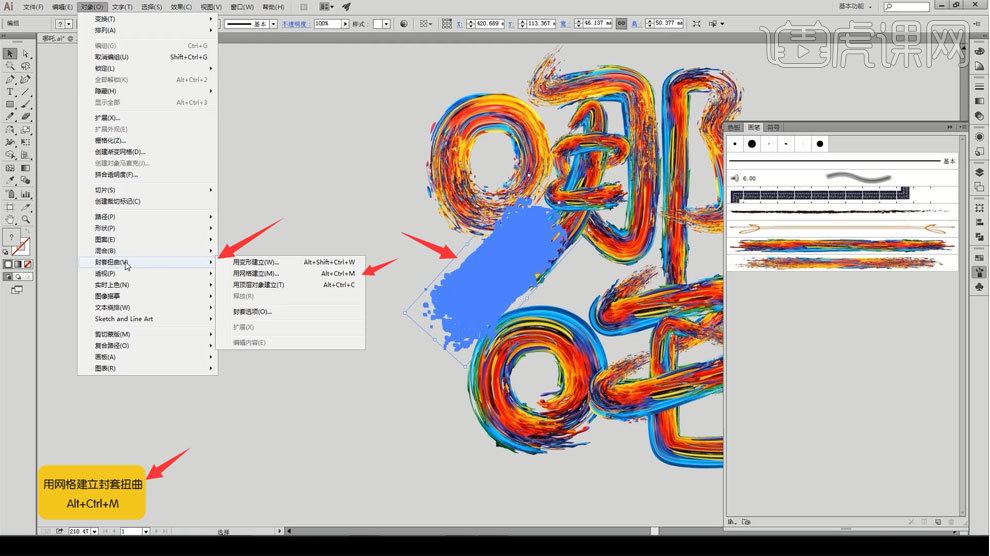Select the Zoom magnifier tool in toolbox

coord(27,219)
